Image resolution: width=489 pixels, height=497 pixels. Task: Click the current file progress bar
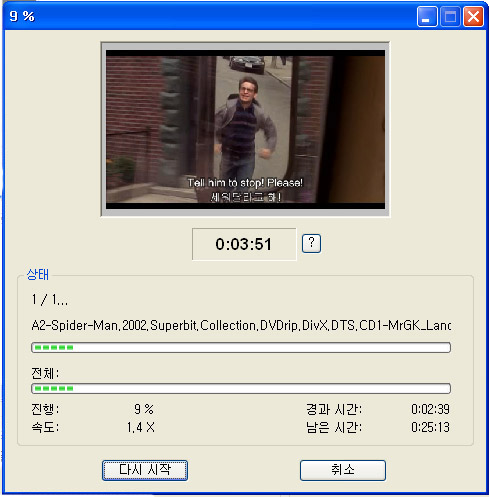(x=241, y=347)
